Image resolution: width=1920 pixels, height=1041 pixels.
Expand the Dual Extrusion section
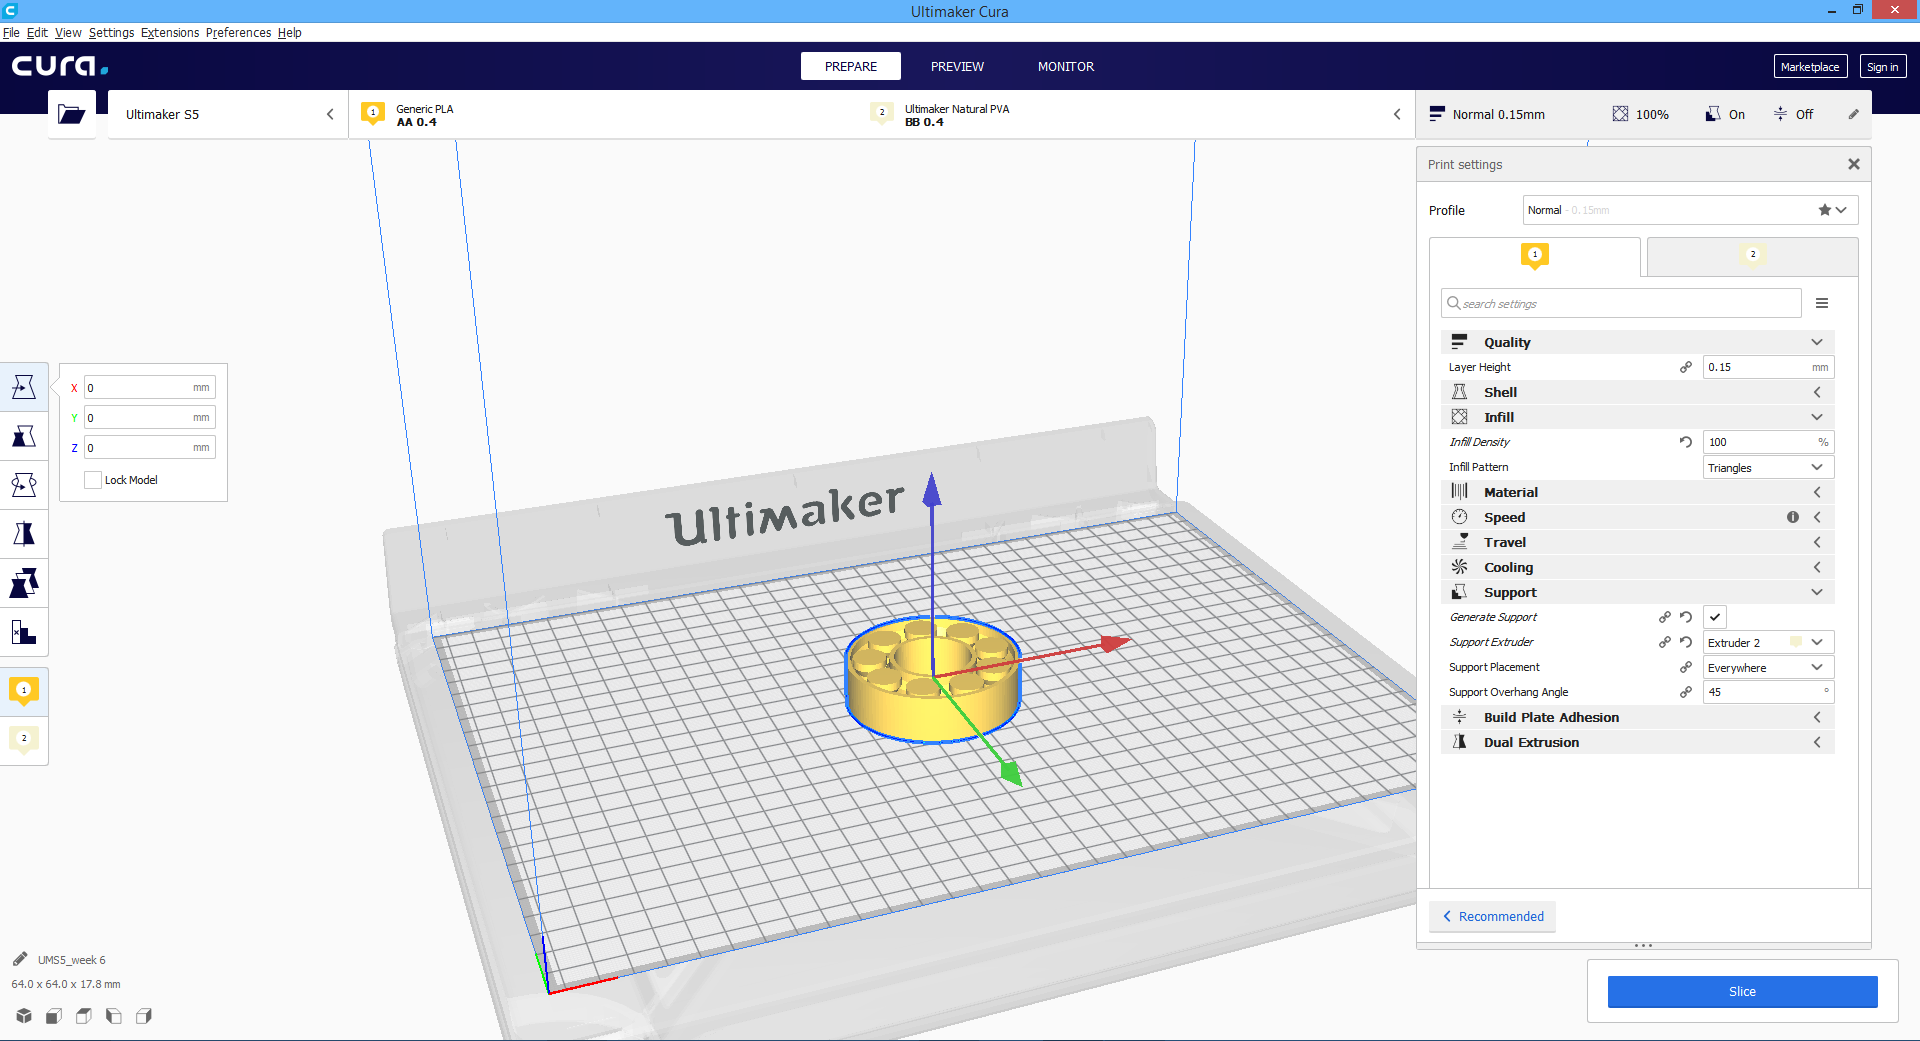1638,742
